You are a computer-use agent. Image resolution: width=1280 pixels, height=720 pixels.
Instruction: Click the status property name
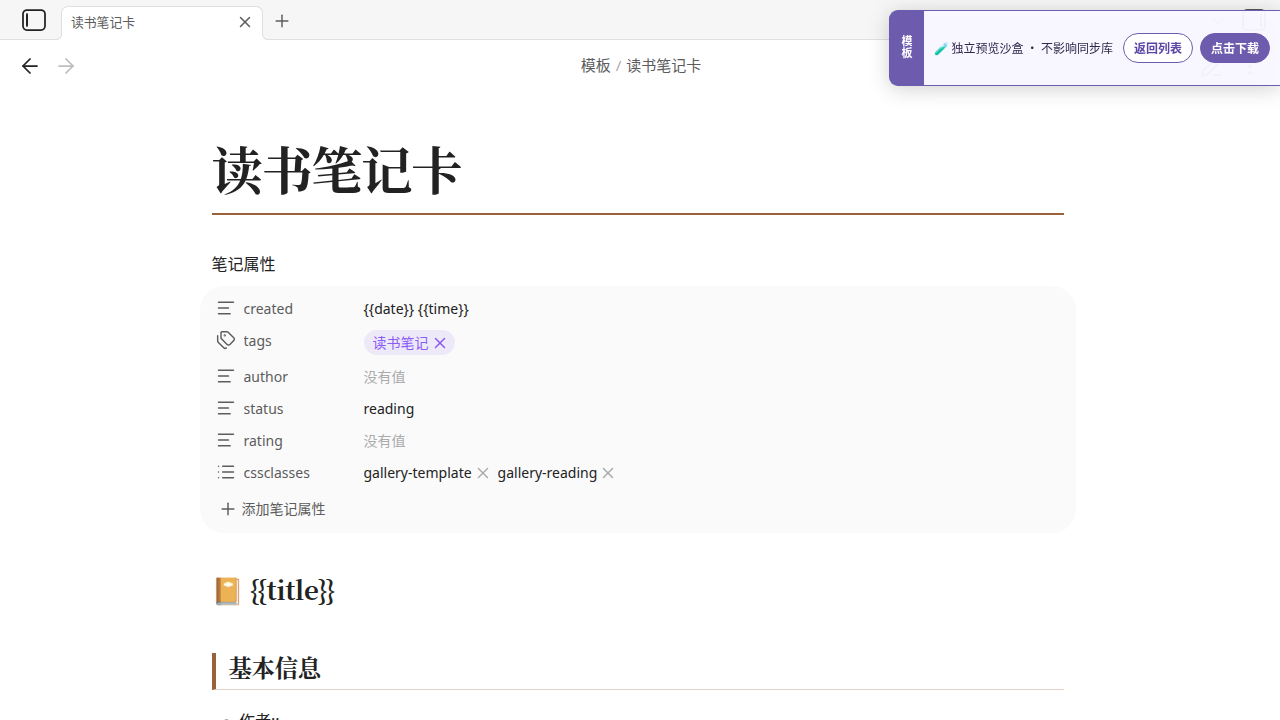point(263,408)
